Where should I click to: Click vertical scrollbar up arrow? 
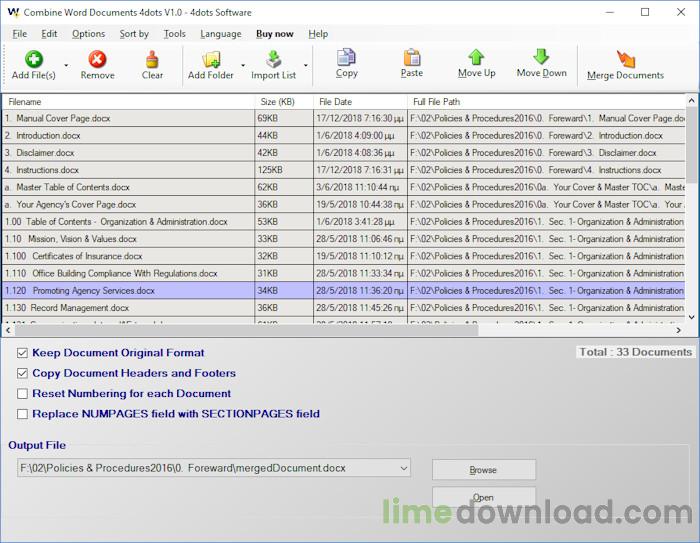click(692, 101)
